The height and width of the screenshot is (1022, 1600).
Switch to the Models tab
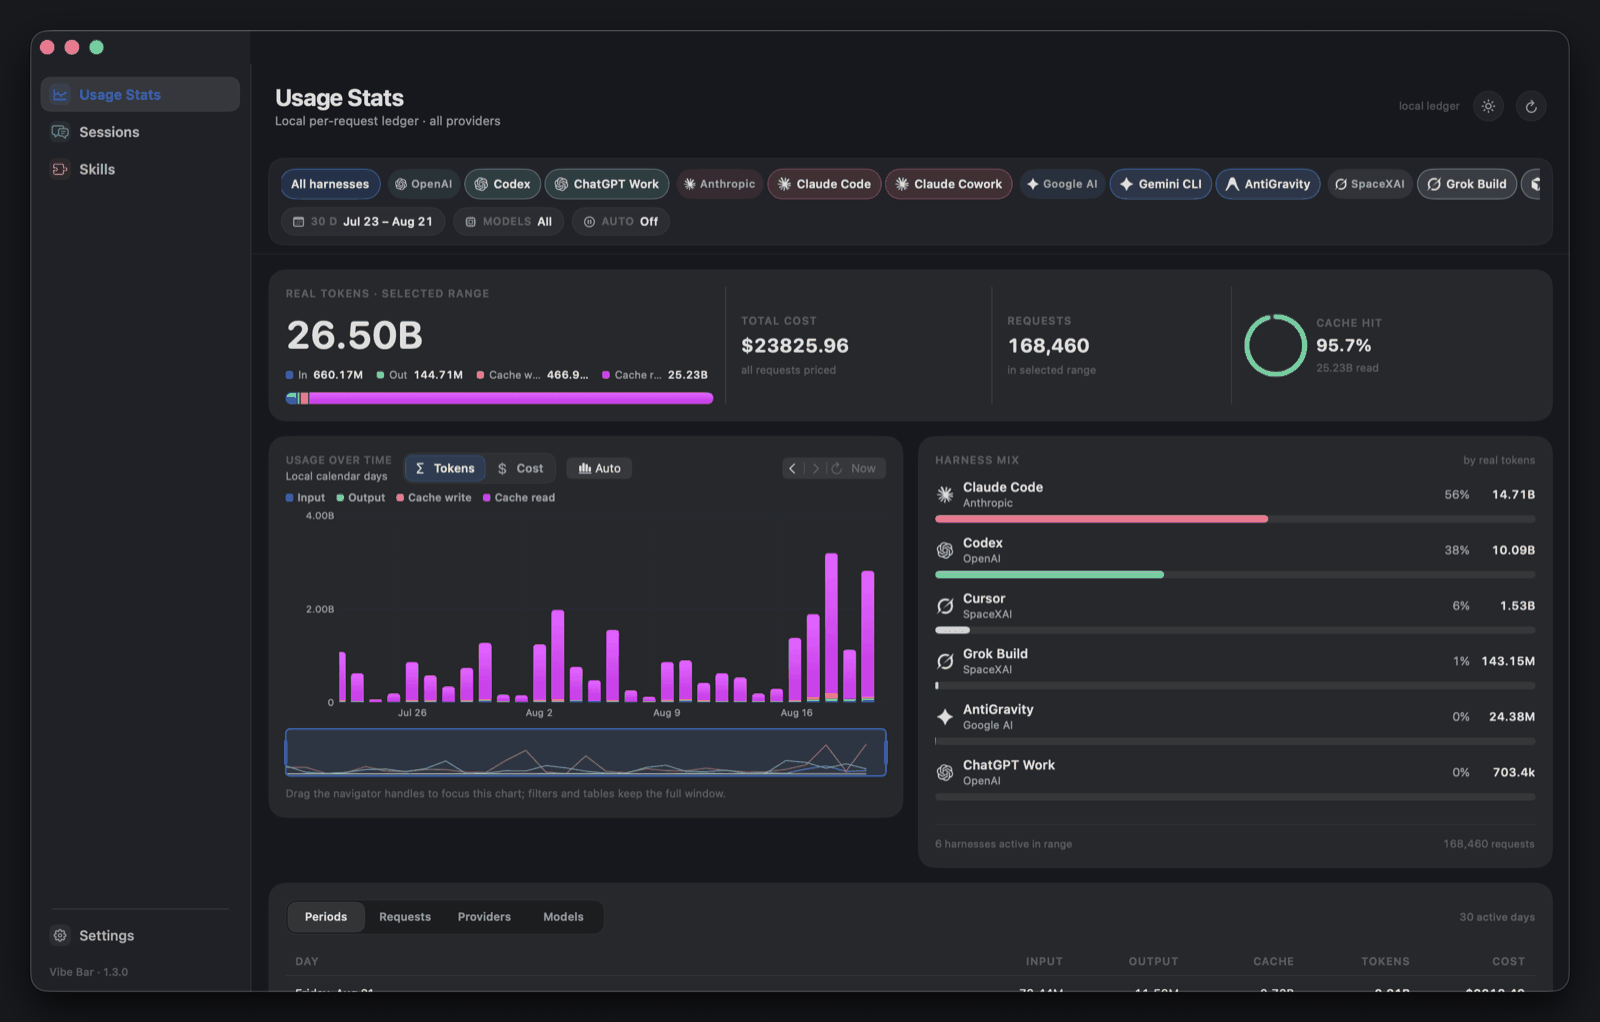pyautogui.click(x=563, y=917)
